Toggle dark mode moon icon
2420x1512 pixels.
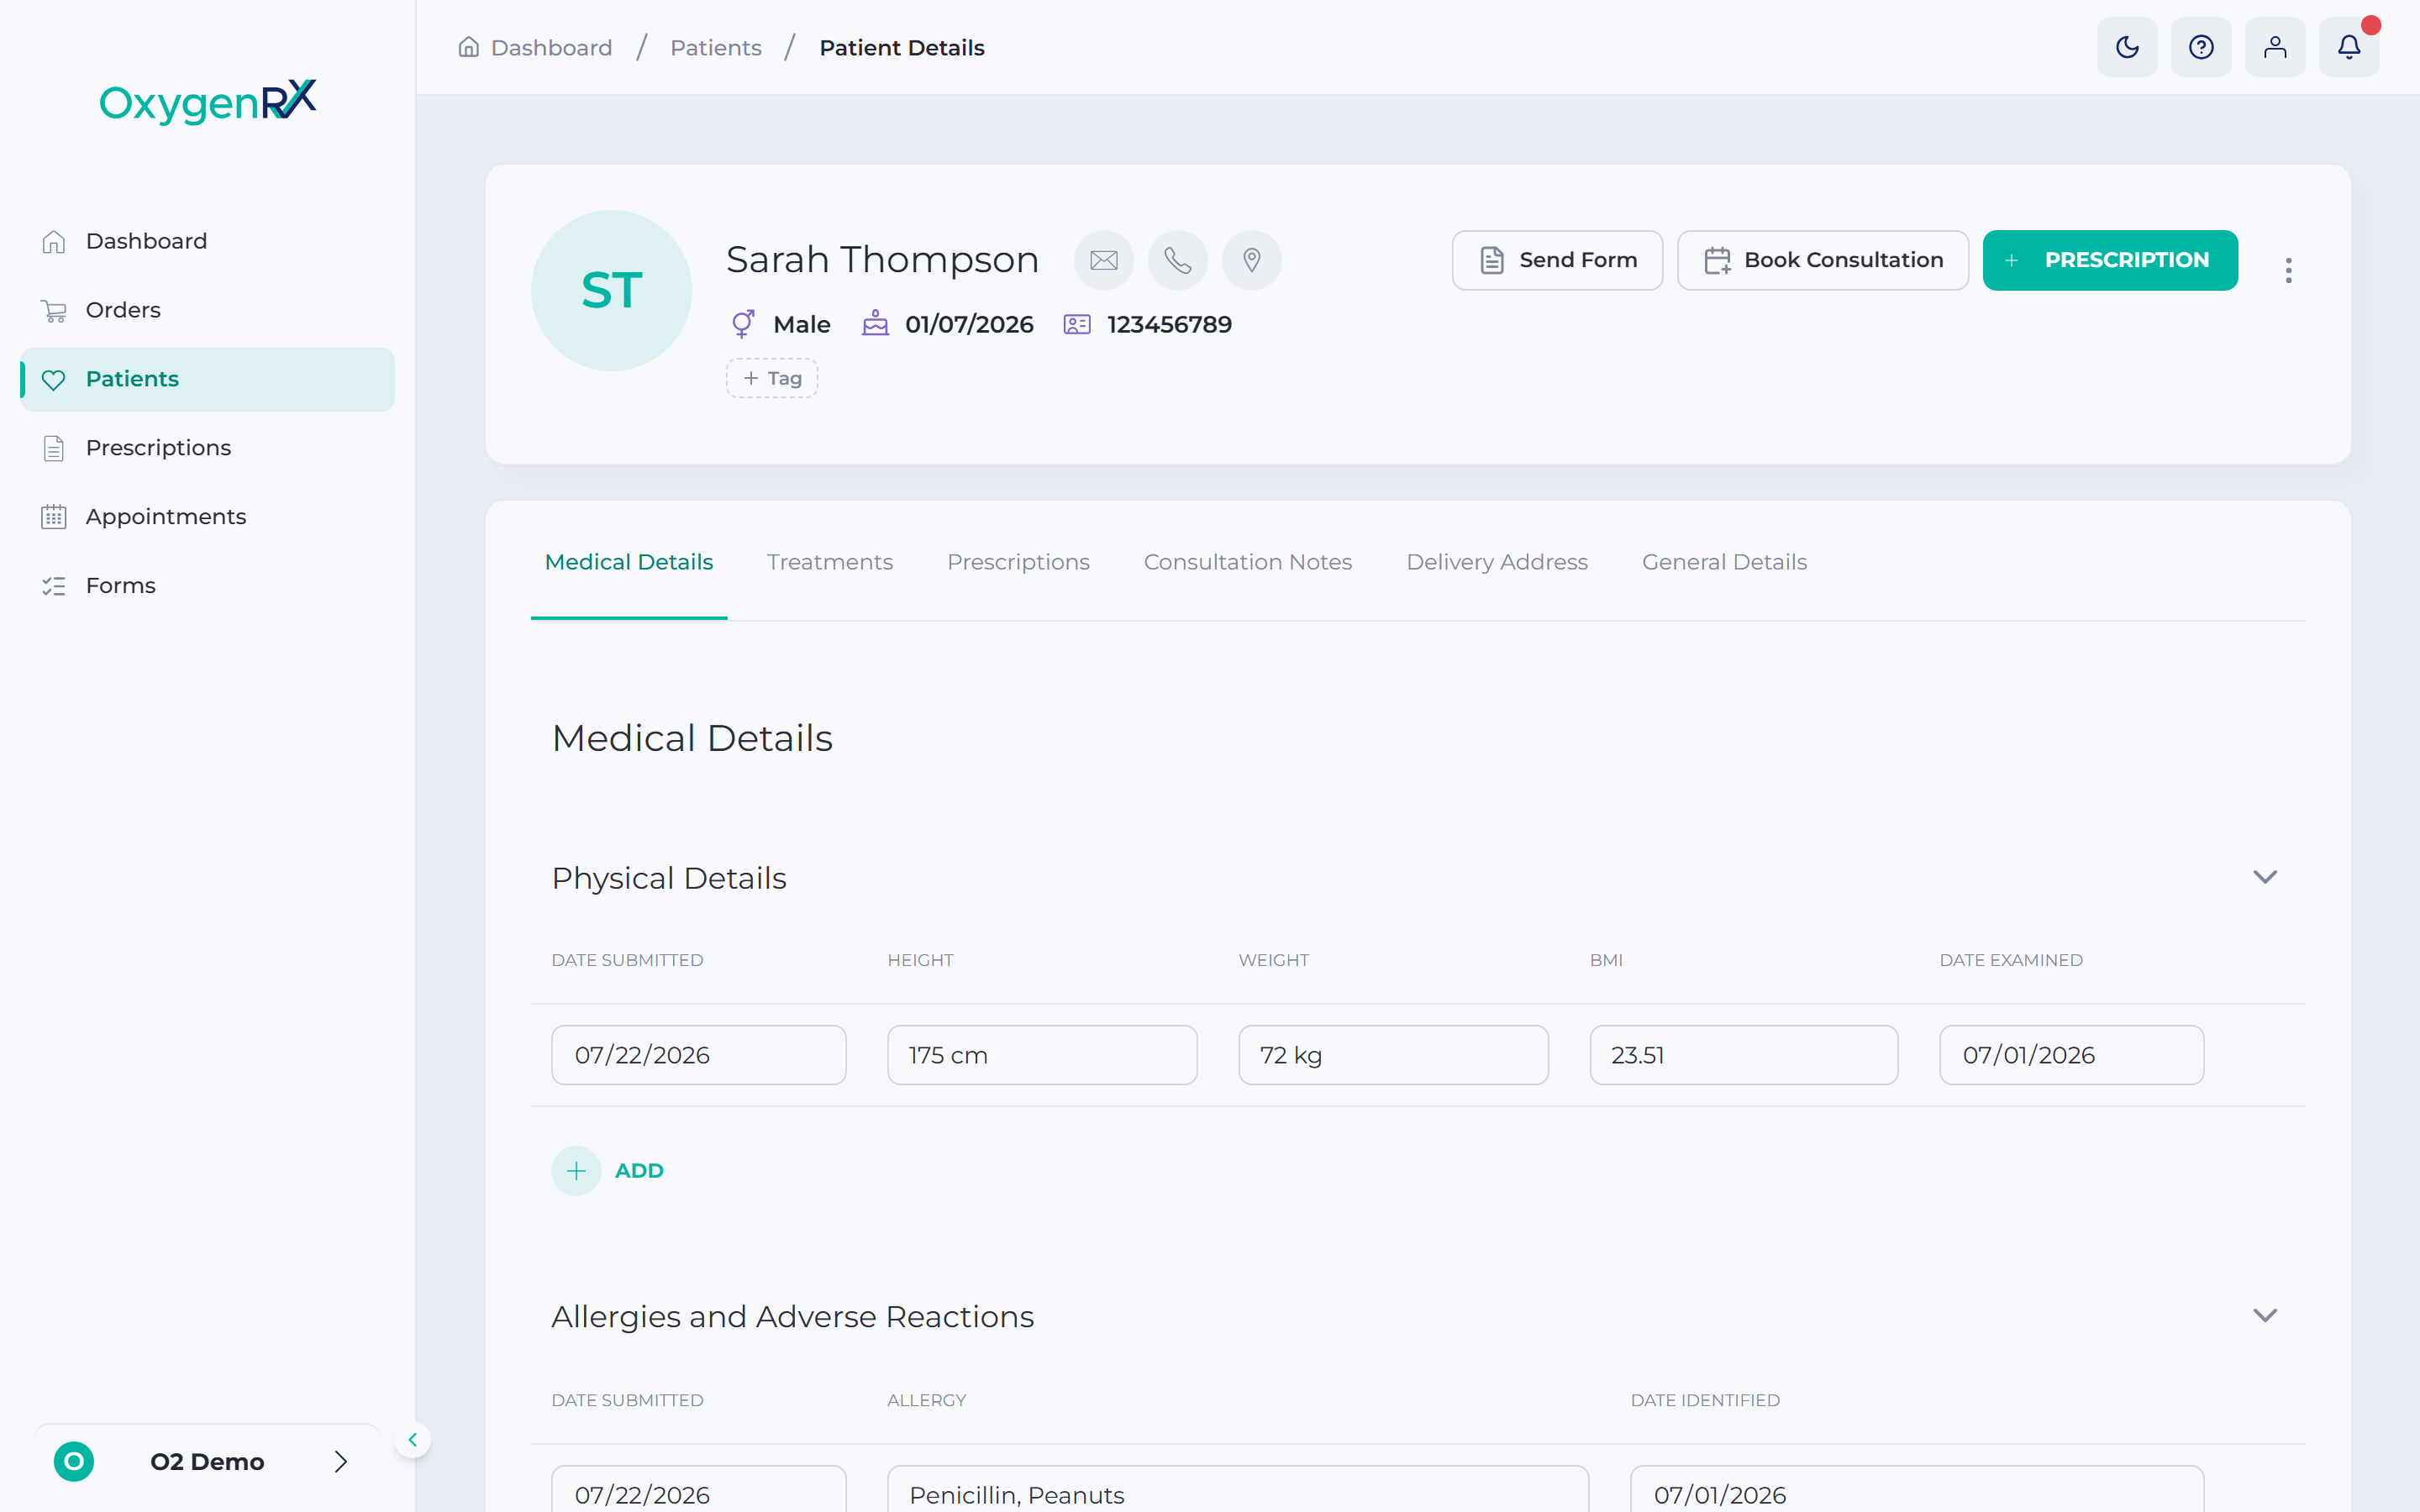(2127, 47)
